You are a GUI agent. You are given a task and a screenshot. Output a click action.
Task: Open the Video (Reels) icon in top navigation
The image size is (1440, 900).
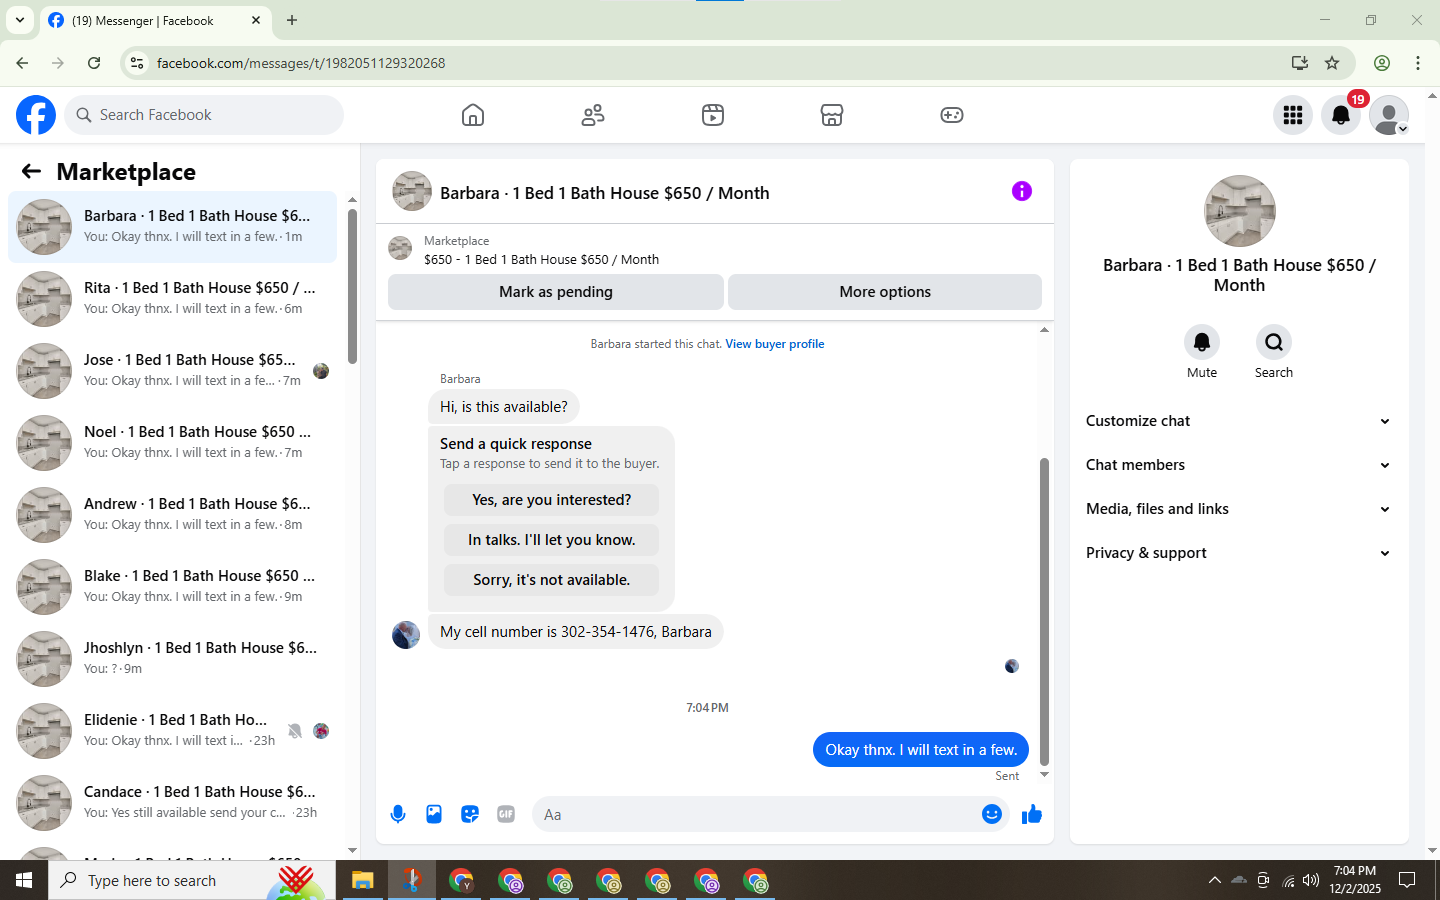(x=713, y=115)
